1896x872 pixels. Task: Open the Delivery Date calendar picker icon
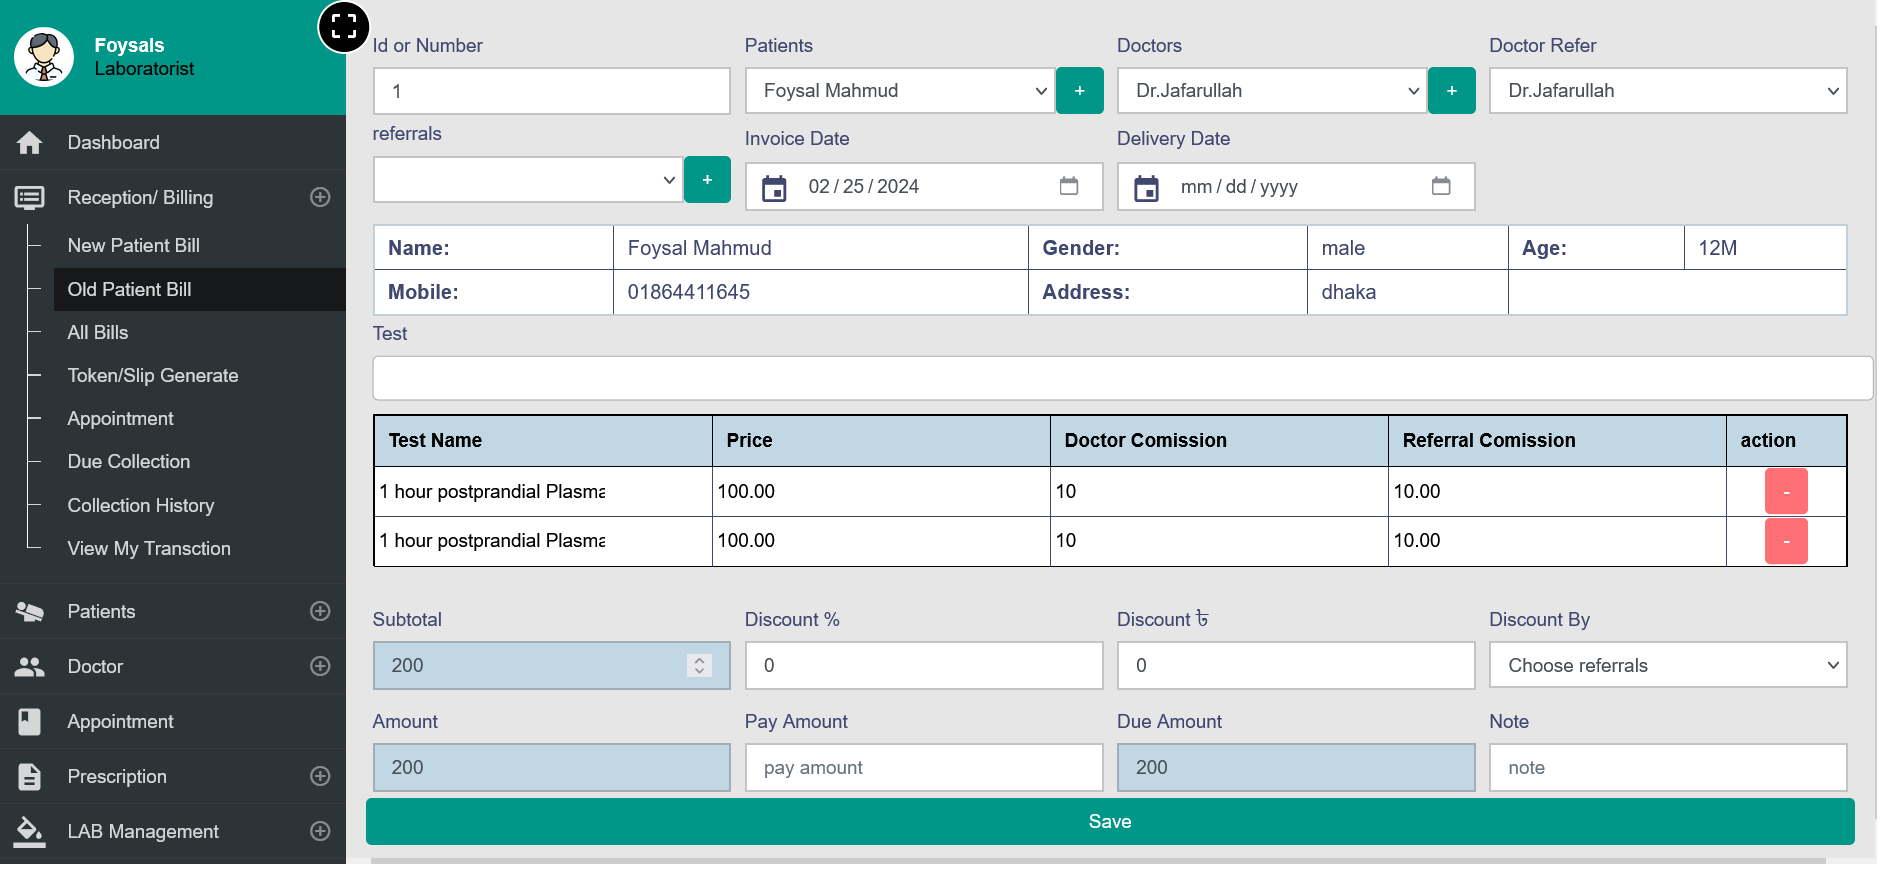click(x=1441, y=186)
